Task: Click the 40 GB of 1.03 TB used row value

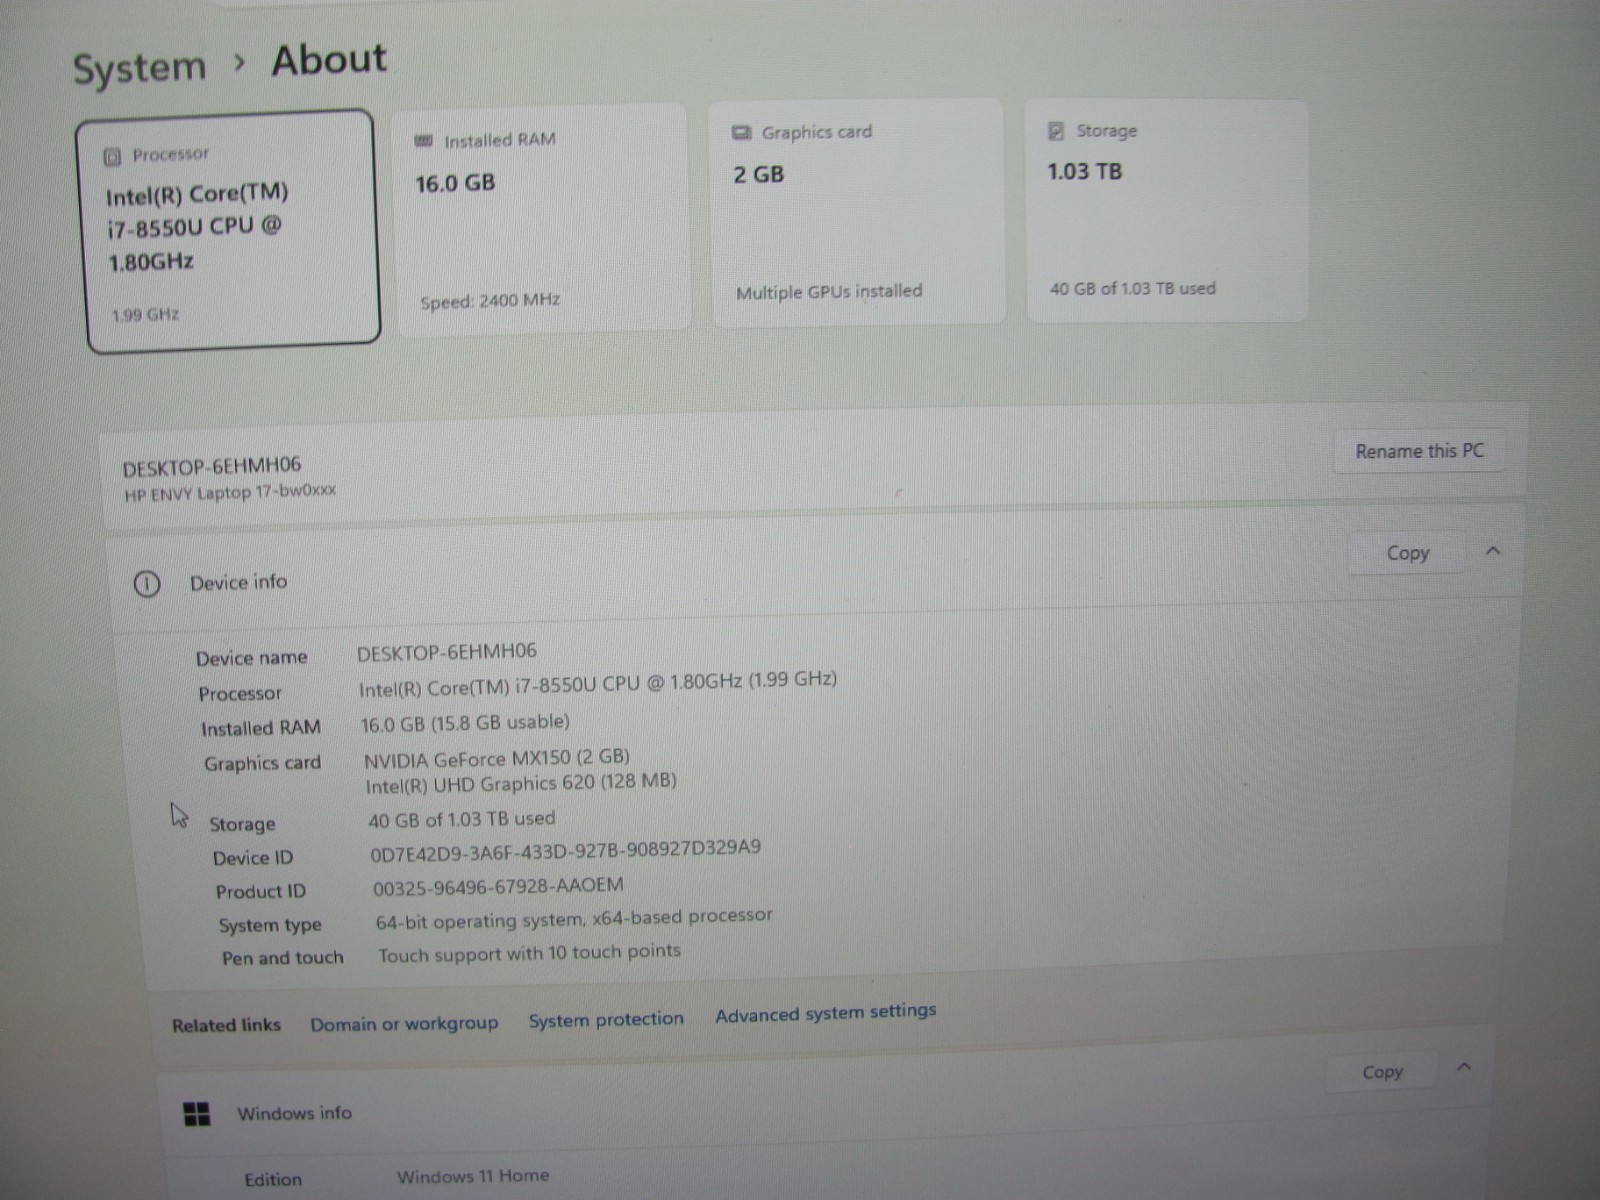Action: 461,819
